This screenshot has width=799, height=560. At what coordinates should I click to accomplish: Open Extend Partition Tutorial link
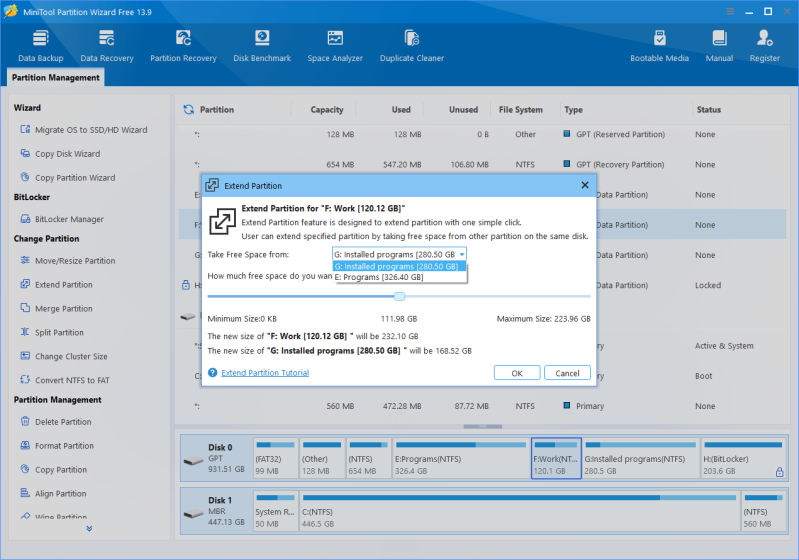(265, 373)
